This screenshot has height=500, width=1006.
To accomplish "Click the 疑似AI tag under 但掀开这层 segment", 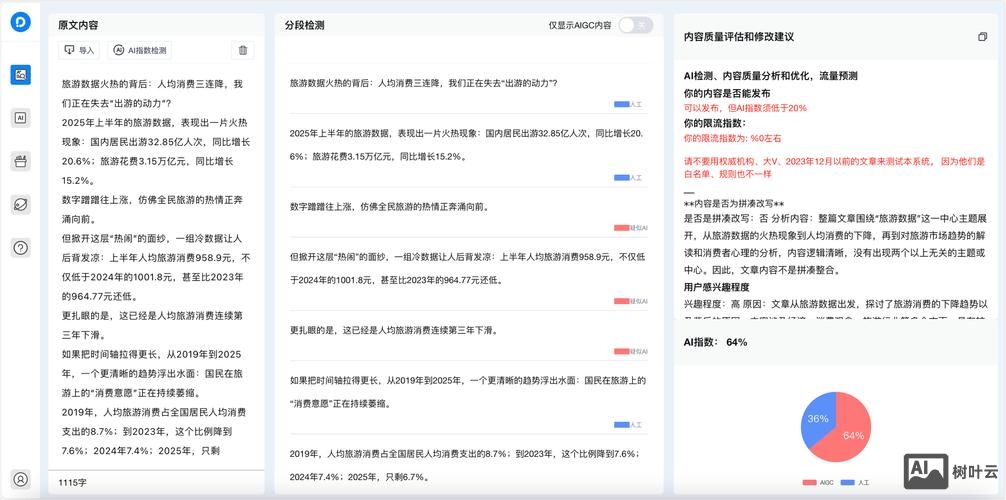I will click(x=631, y=301).
